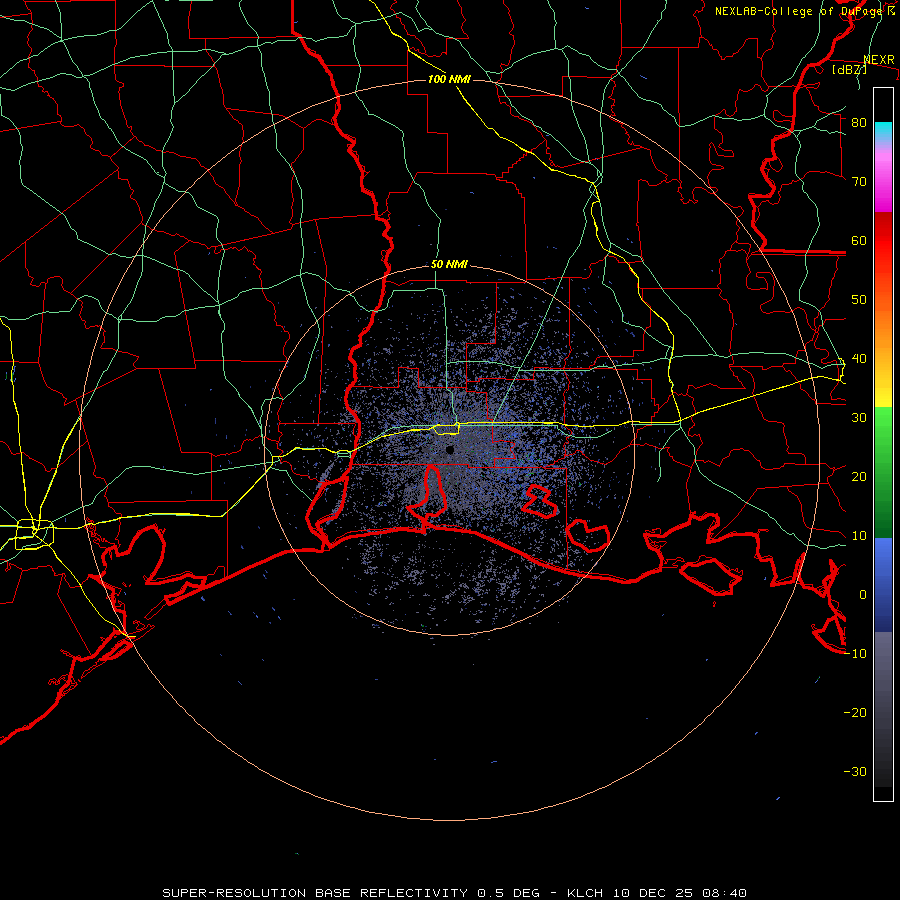
Task: Select the 30 dBZ scale value
Action: 859,418
